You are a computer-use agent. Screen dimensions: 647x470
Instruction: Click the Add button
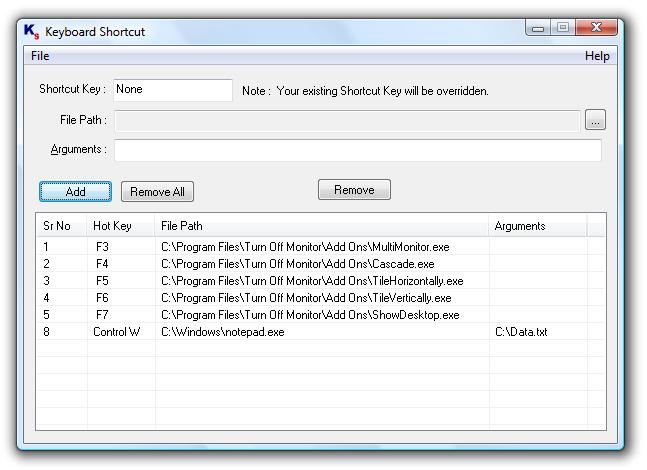pyautogui.click(x=76, y=191)
